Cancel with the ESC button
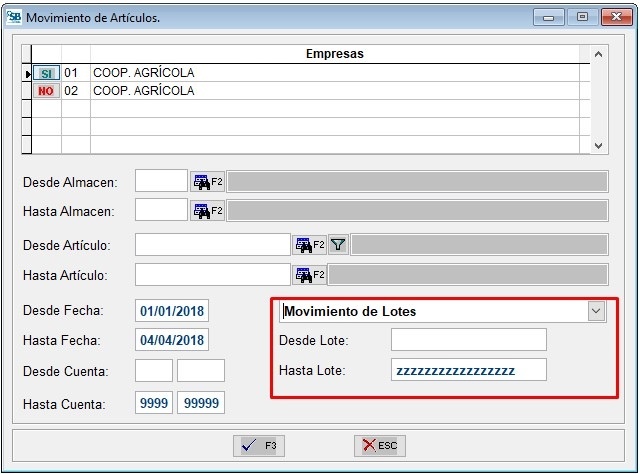The image size is (640, 474). click(380, 446)
